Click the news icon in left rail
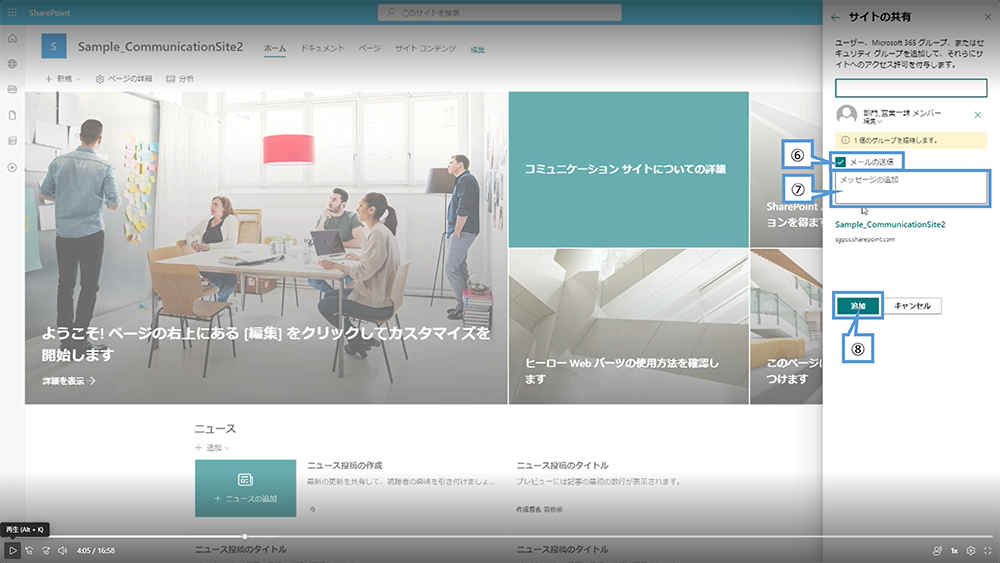The image size is (1000, 563). point(12,89)
